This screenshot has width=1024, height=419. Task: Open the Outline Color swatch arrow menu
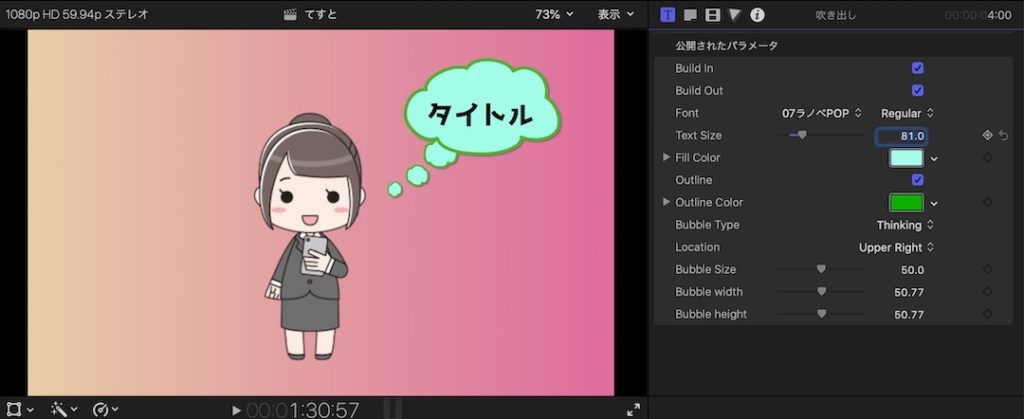coord(934,204)
